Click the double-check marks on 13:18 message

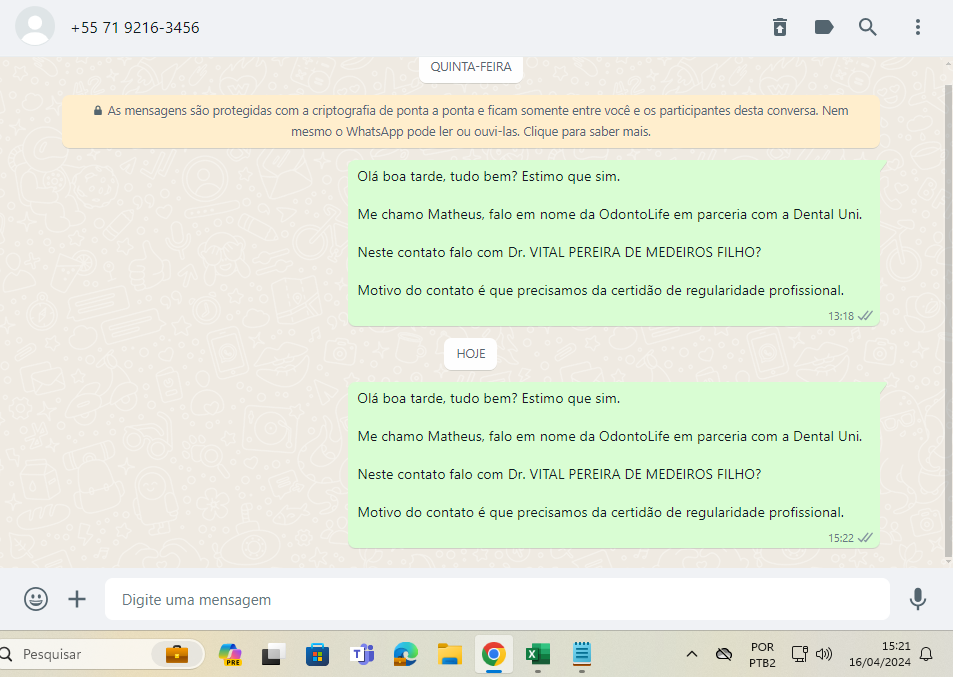865,315
